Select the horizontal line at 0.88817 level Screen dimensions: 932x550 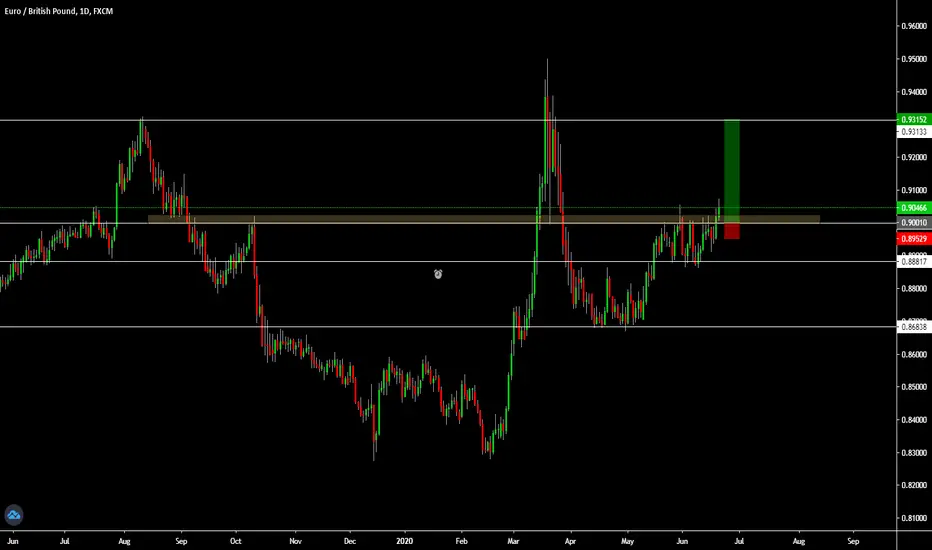(x=448, y=261)
